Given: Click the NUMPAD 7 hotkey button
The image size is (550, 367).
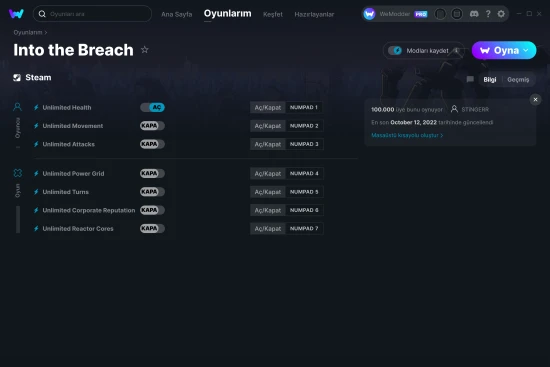Looking at the screenshot, I should point(304,228).
